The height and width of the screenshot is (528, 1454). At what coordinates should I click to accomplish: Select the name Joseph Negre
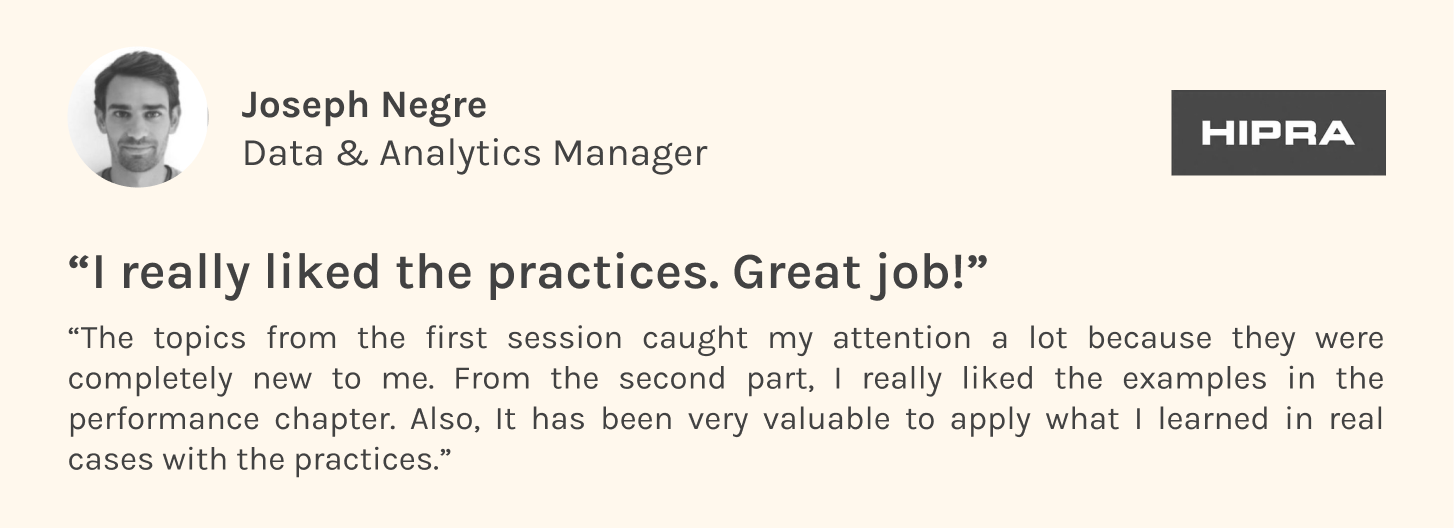point(364,106)
